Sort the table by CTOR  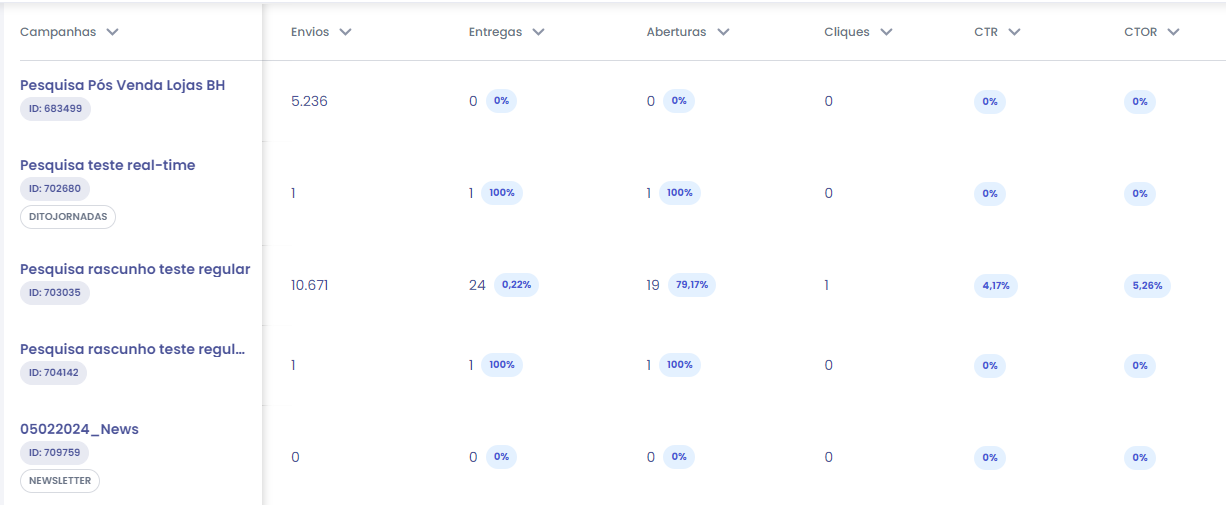click(1173, 32)
